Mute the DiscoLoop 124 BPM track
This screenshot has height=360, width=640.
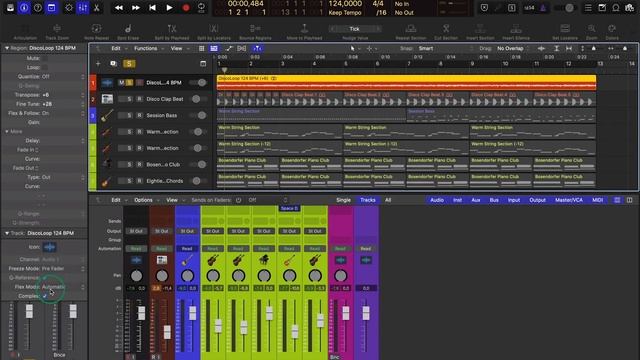pos(121,82)
